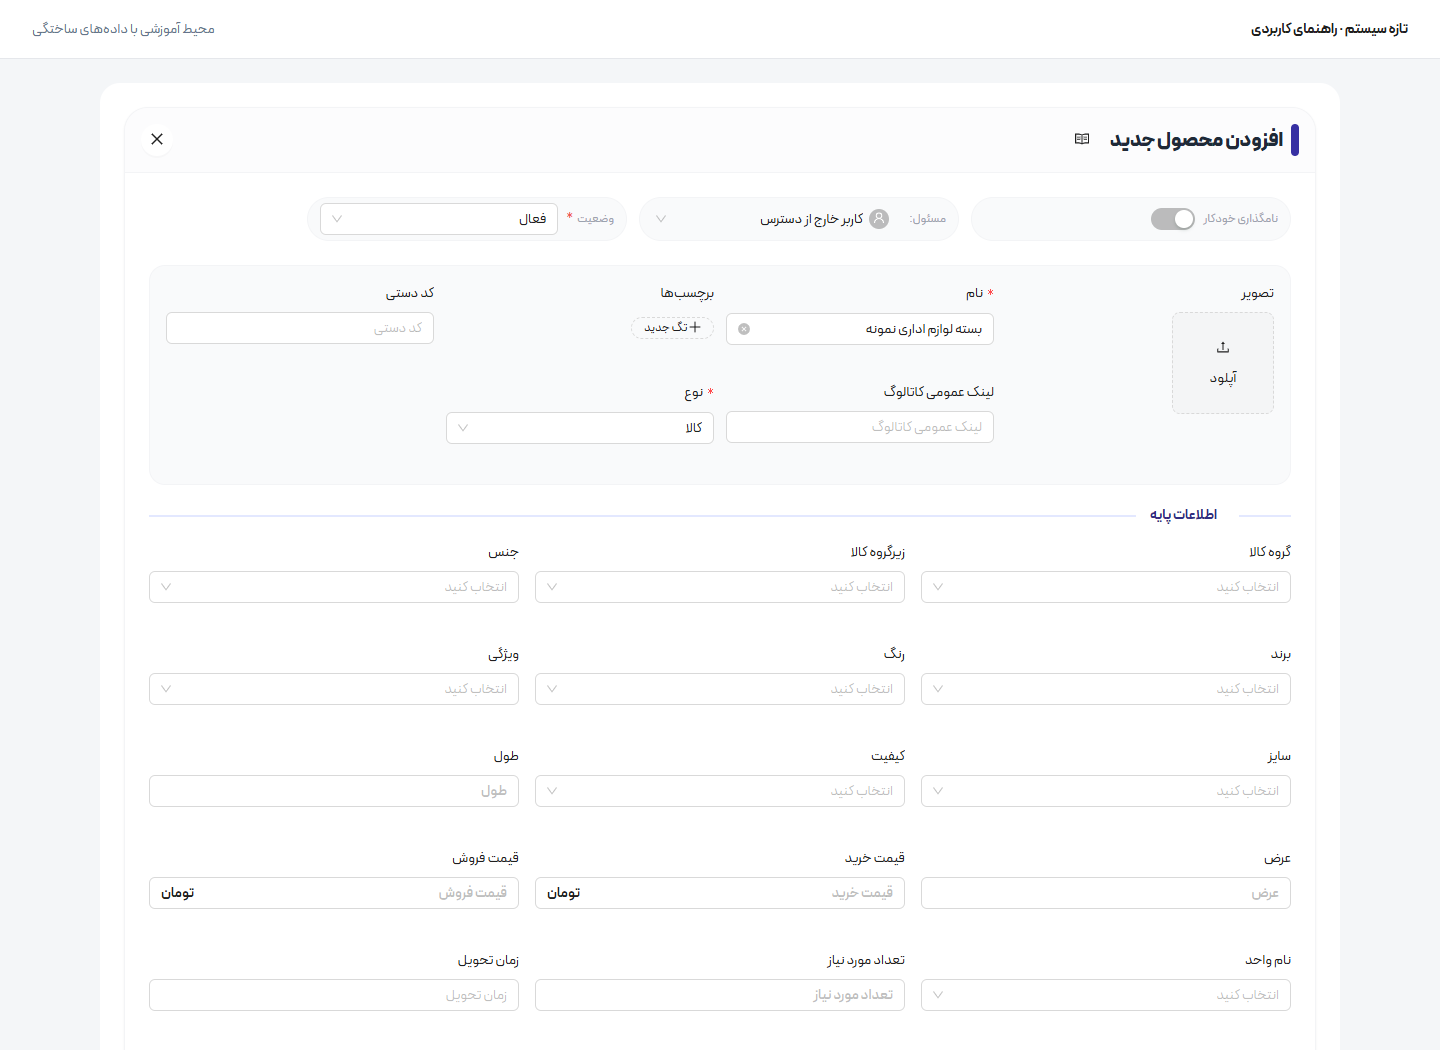Expand the نام واحد dropdown
1440x1050 pixels.
1106,995
